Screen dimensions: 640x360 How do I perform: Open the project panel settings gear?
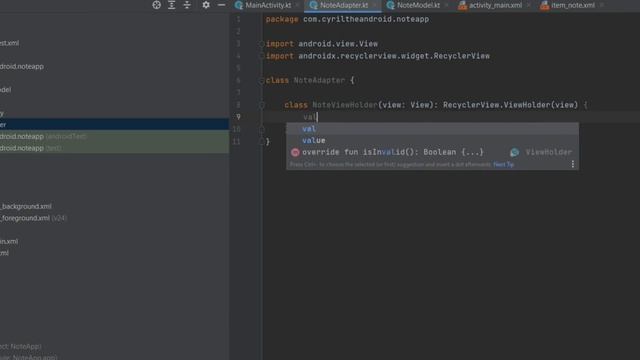206,5
